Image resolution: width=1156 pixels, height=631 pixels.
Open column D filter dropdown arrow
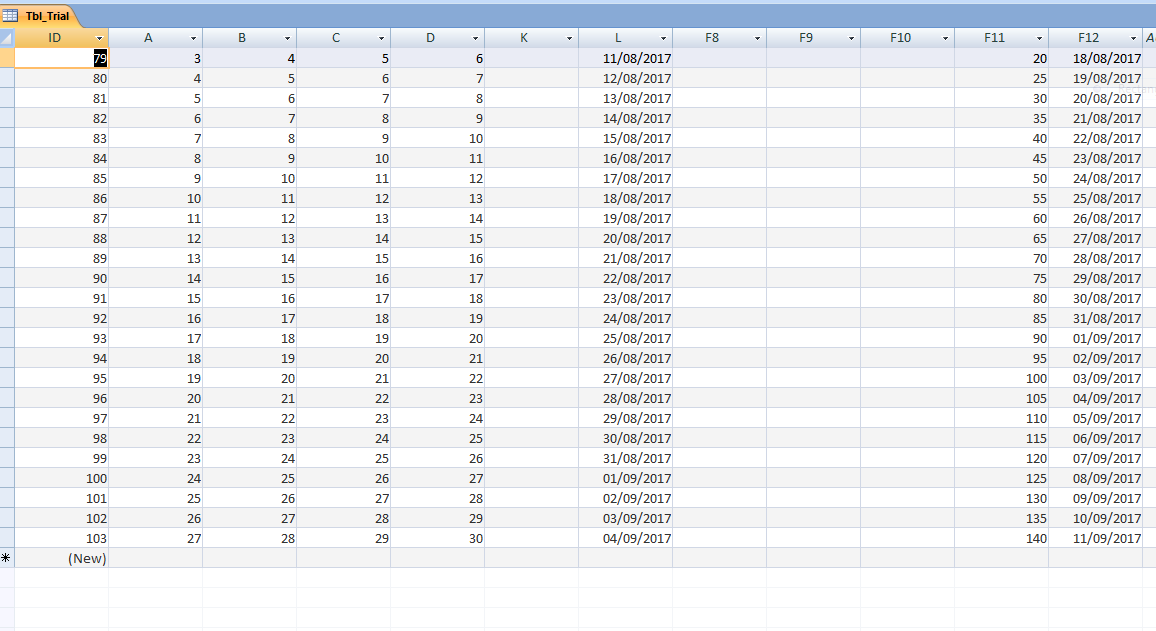476,38
